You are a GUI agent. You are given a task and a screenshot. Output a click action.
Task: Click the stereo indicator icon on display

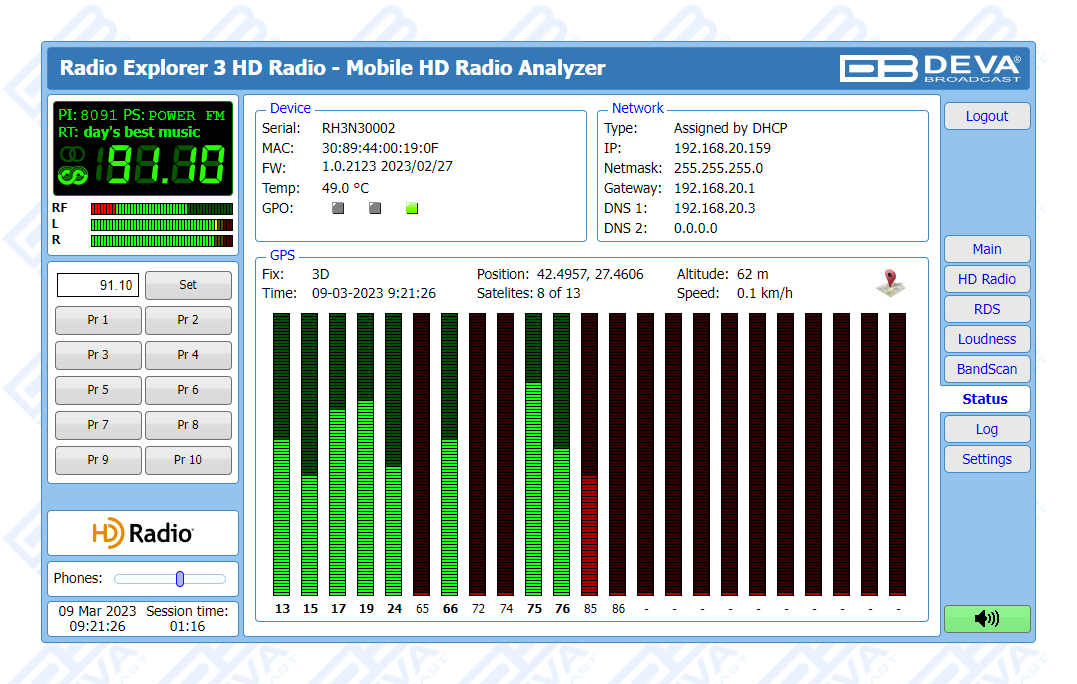(x=73, y=155)
